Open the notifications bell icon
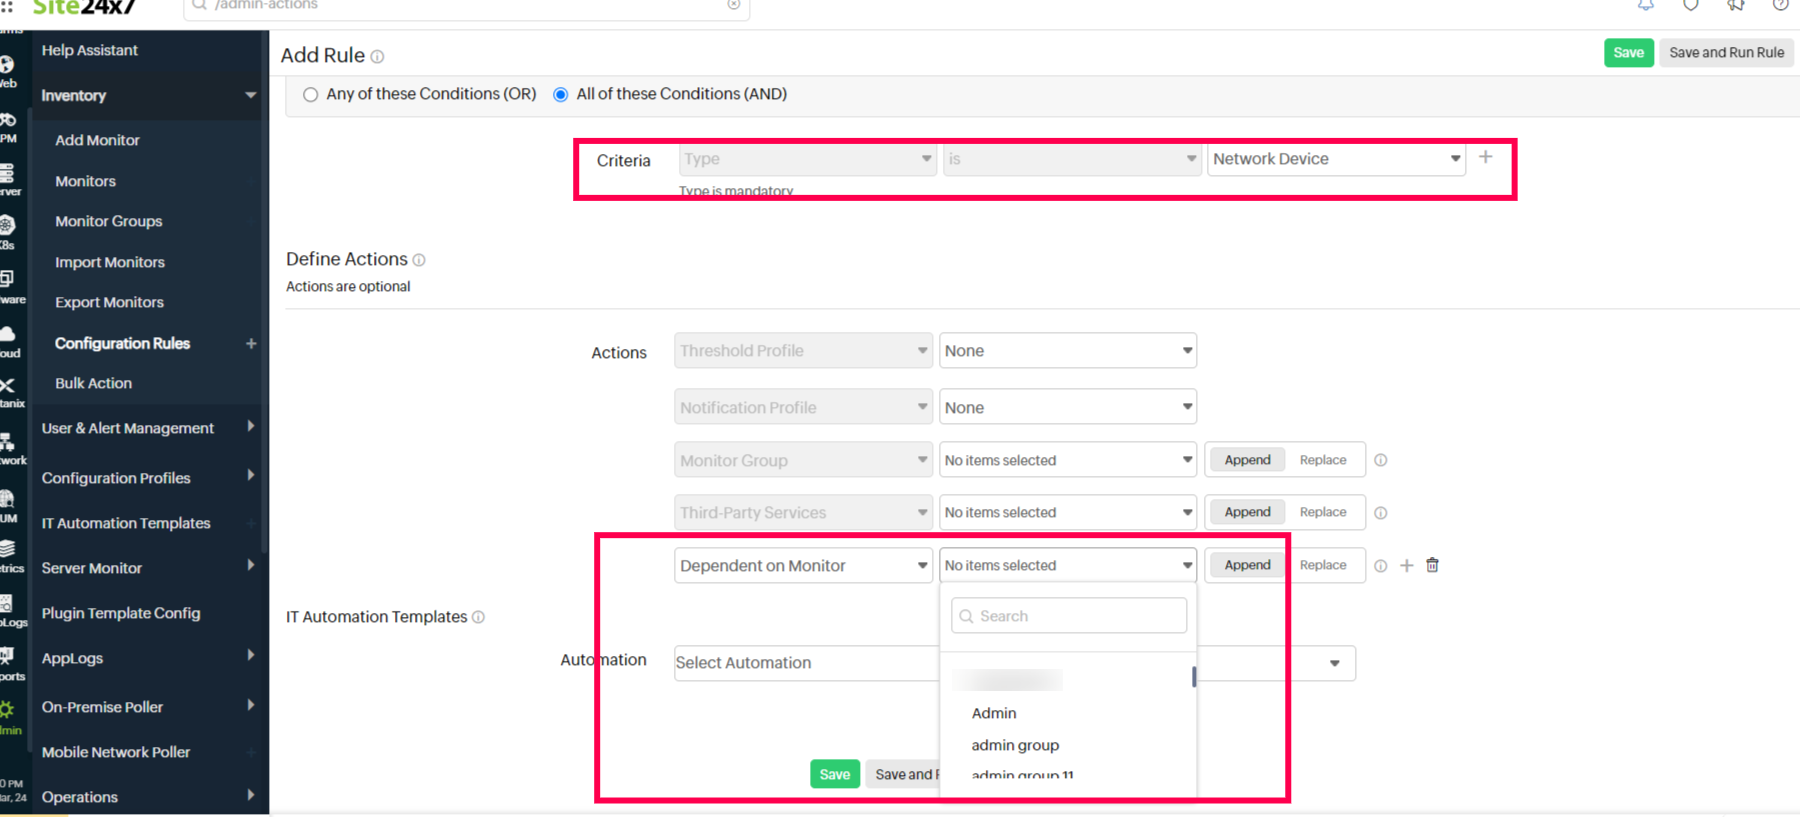1800x817 pixels. pos(1645,5)
